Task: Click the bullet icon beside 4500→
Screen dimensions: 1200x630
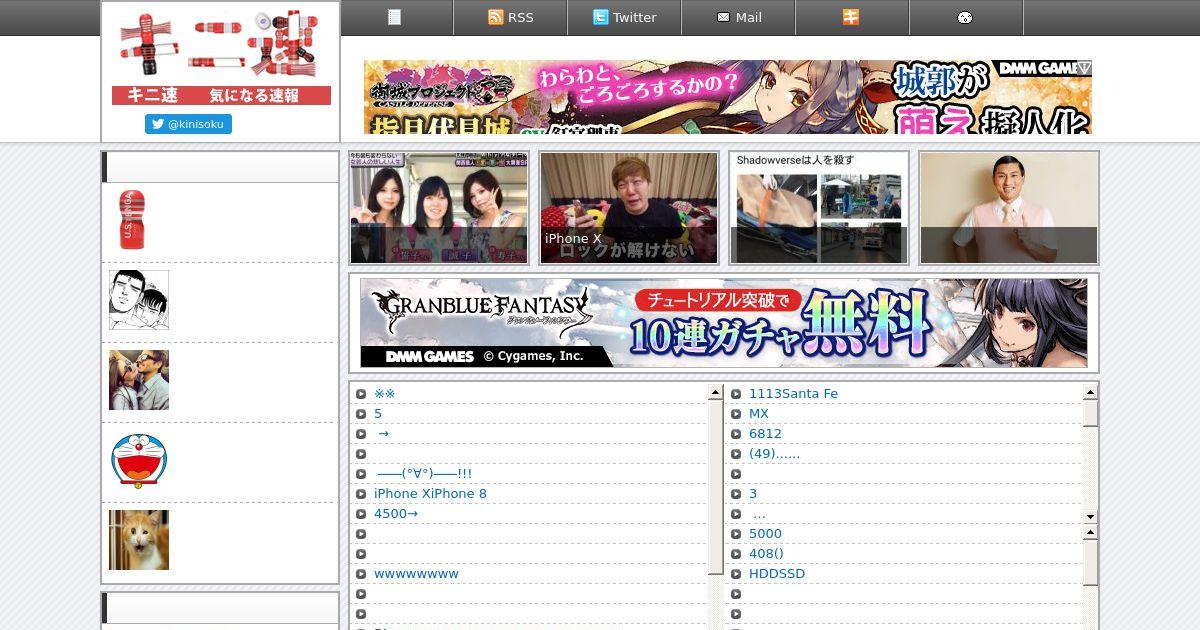Action: pos(361,513)
